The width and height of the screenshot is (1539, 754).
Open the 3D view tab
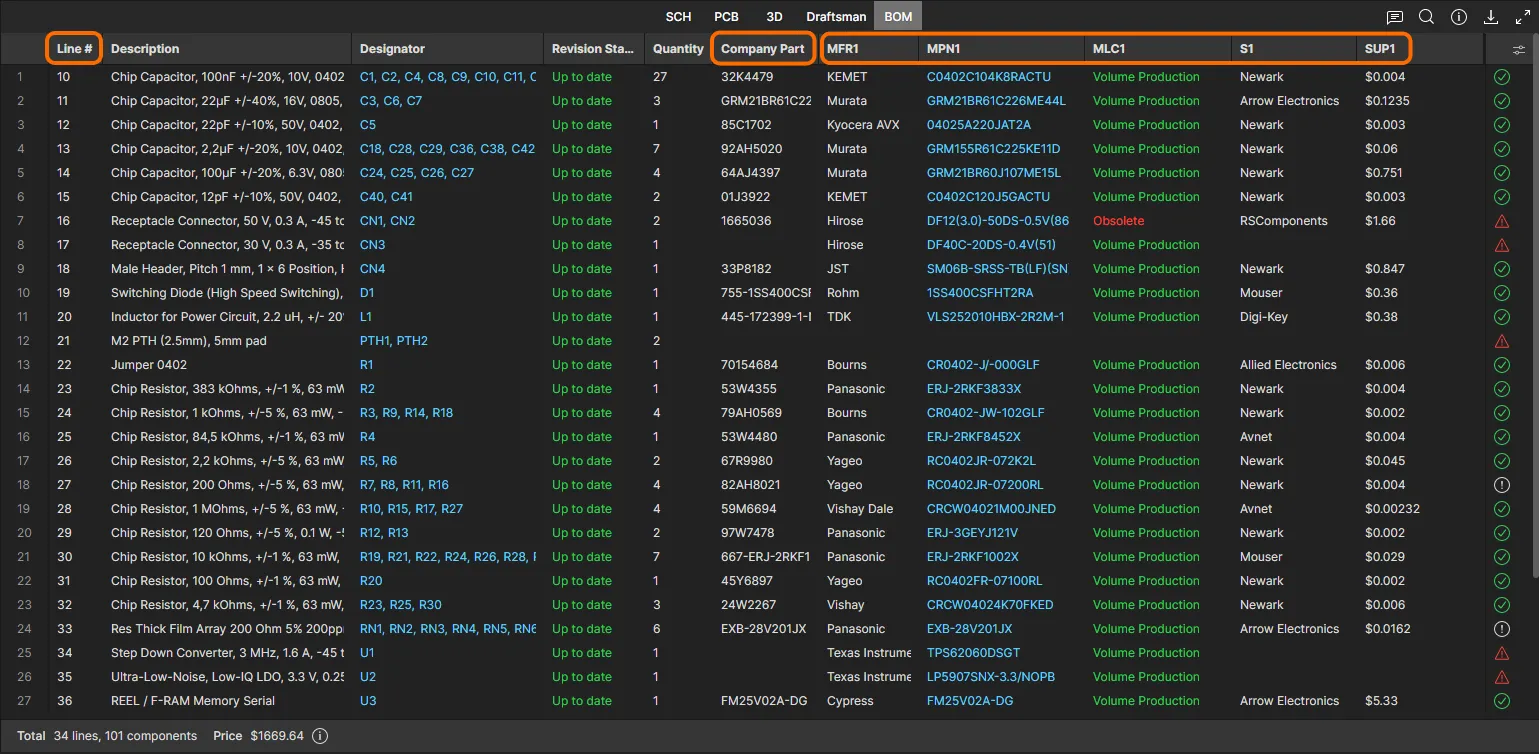(774, 17)
